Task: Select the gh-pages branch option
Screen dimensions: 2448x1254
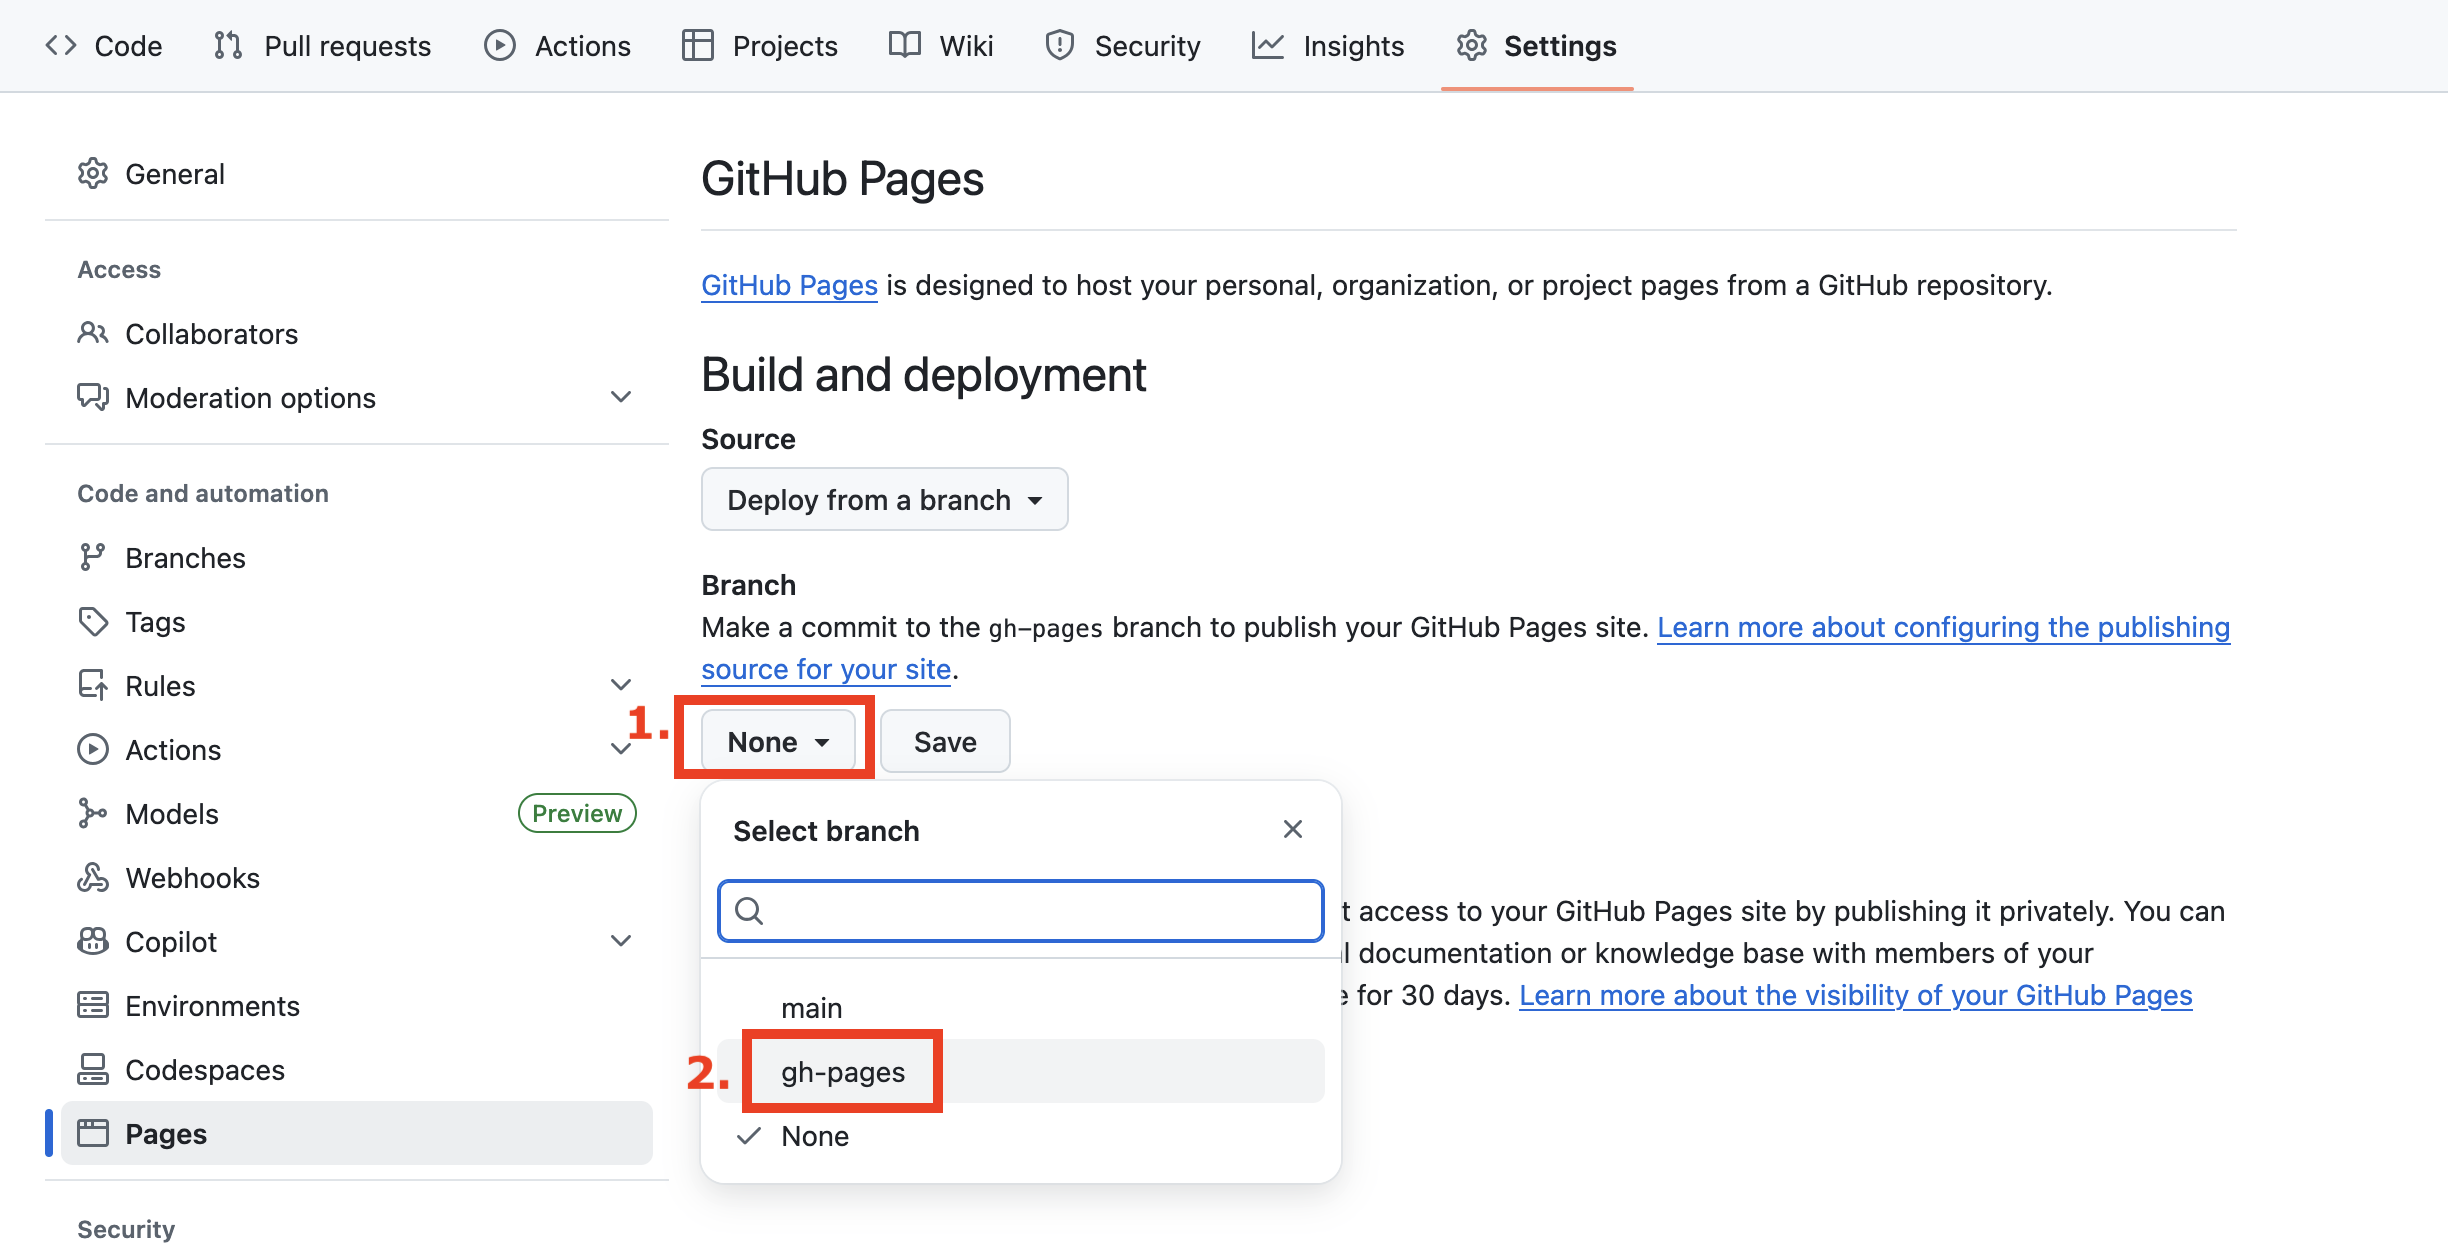Action: pyautogui.click(x=843, y=1072)
